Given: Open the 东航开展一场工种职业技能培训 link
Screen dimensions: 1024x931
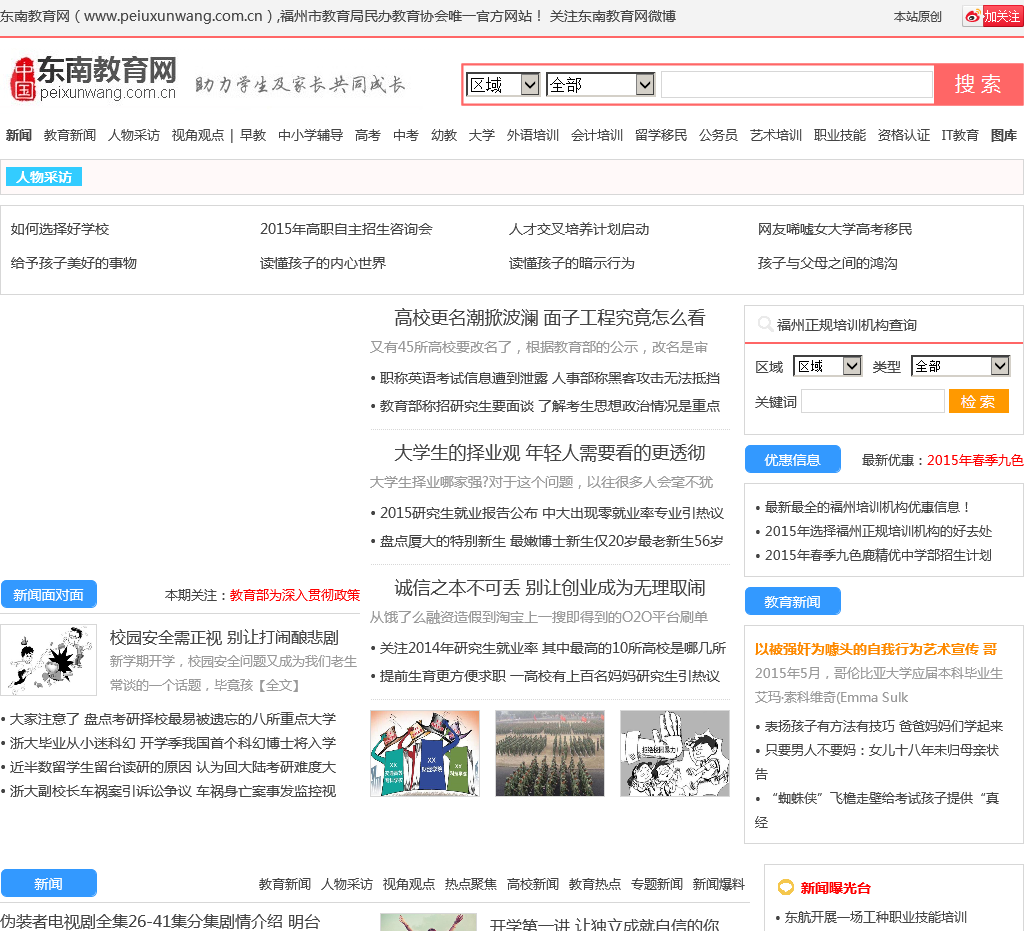Looking at the screenshot, I should 876,917.
